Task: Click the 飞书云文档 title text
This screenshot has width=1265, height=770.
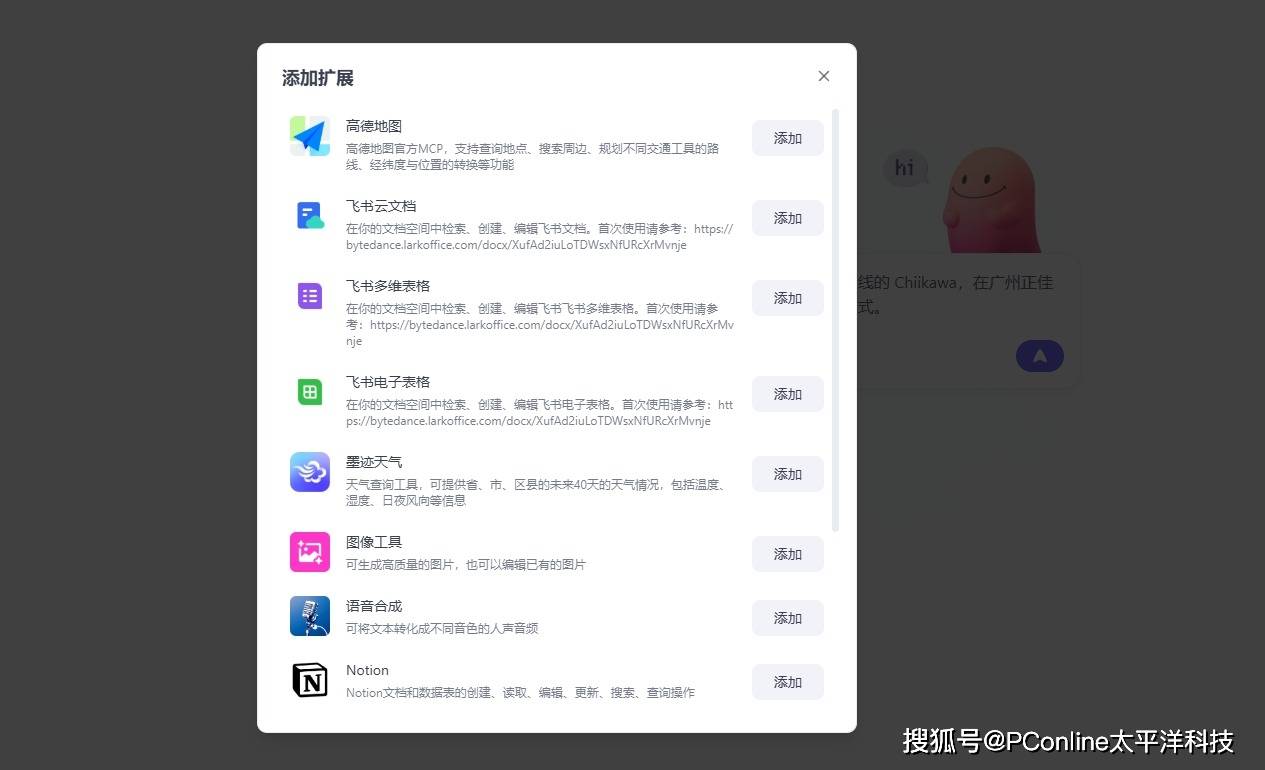Action: (x=381, y=206)
